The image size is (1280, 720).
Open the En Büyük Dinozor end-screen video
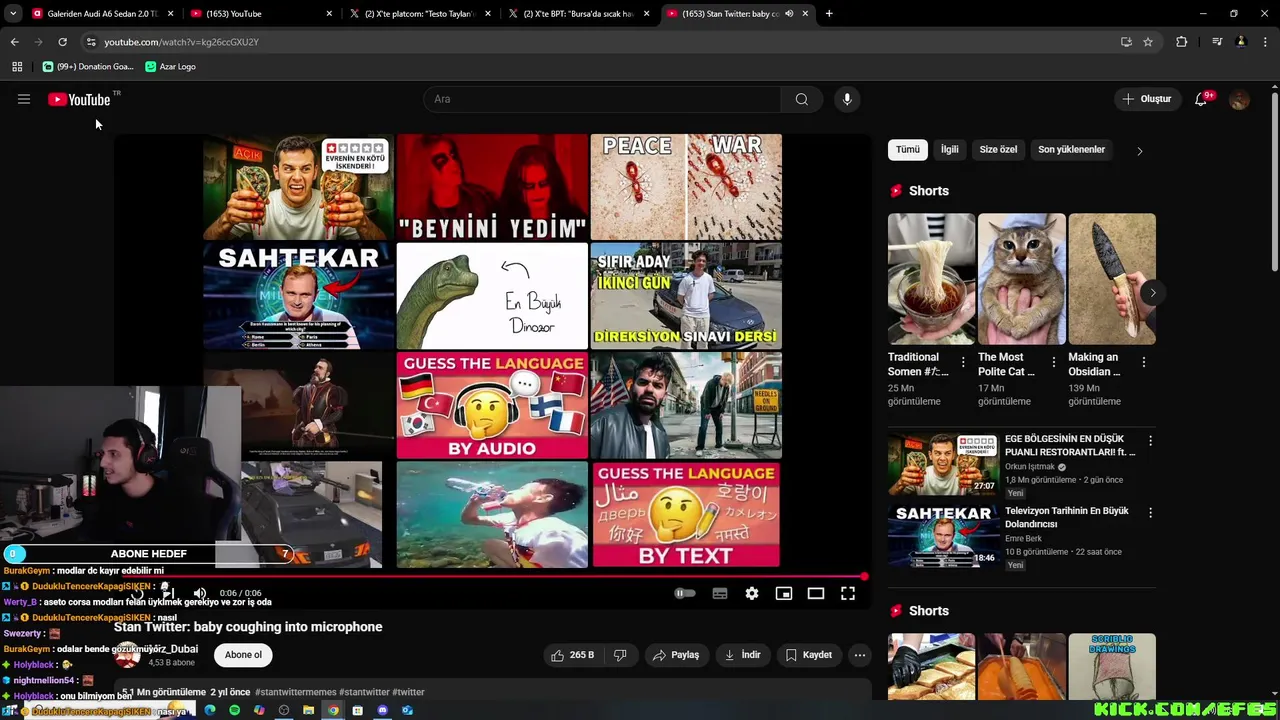click(x=492, y=296)
